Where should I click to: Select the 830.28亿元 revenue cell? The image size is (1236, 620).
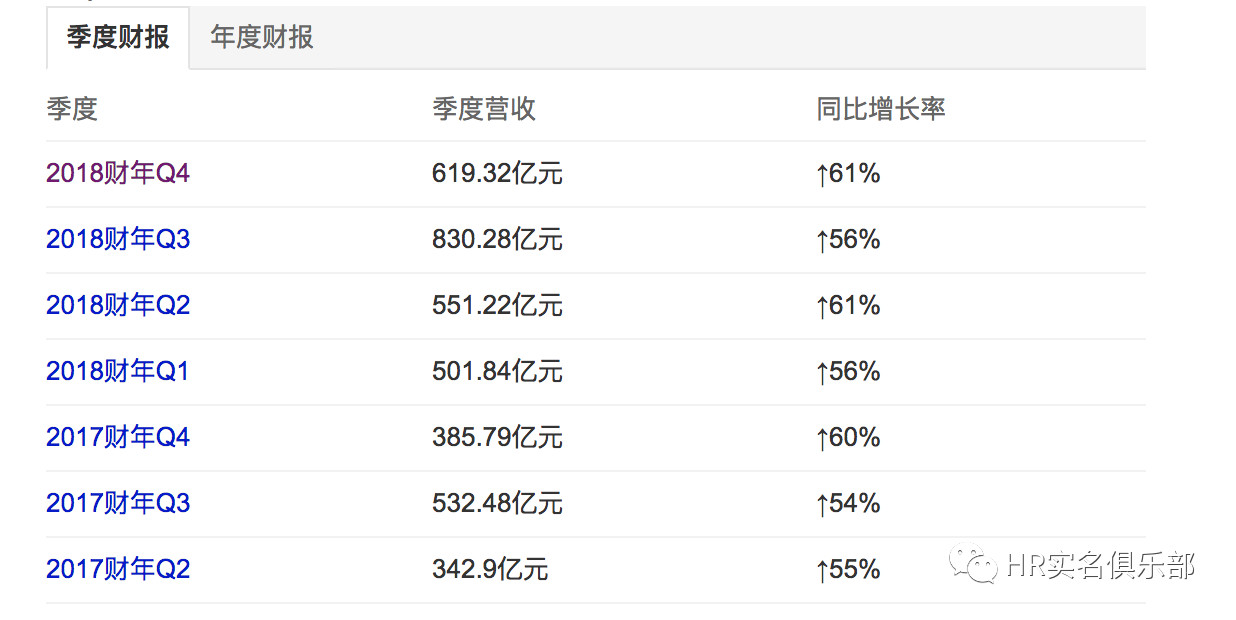coord(497,240)
